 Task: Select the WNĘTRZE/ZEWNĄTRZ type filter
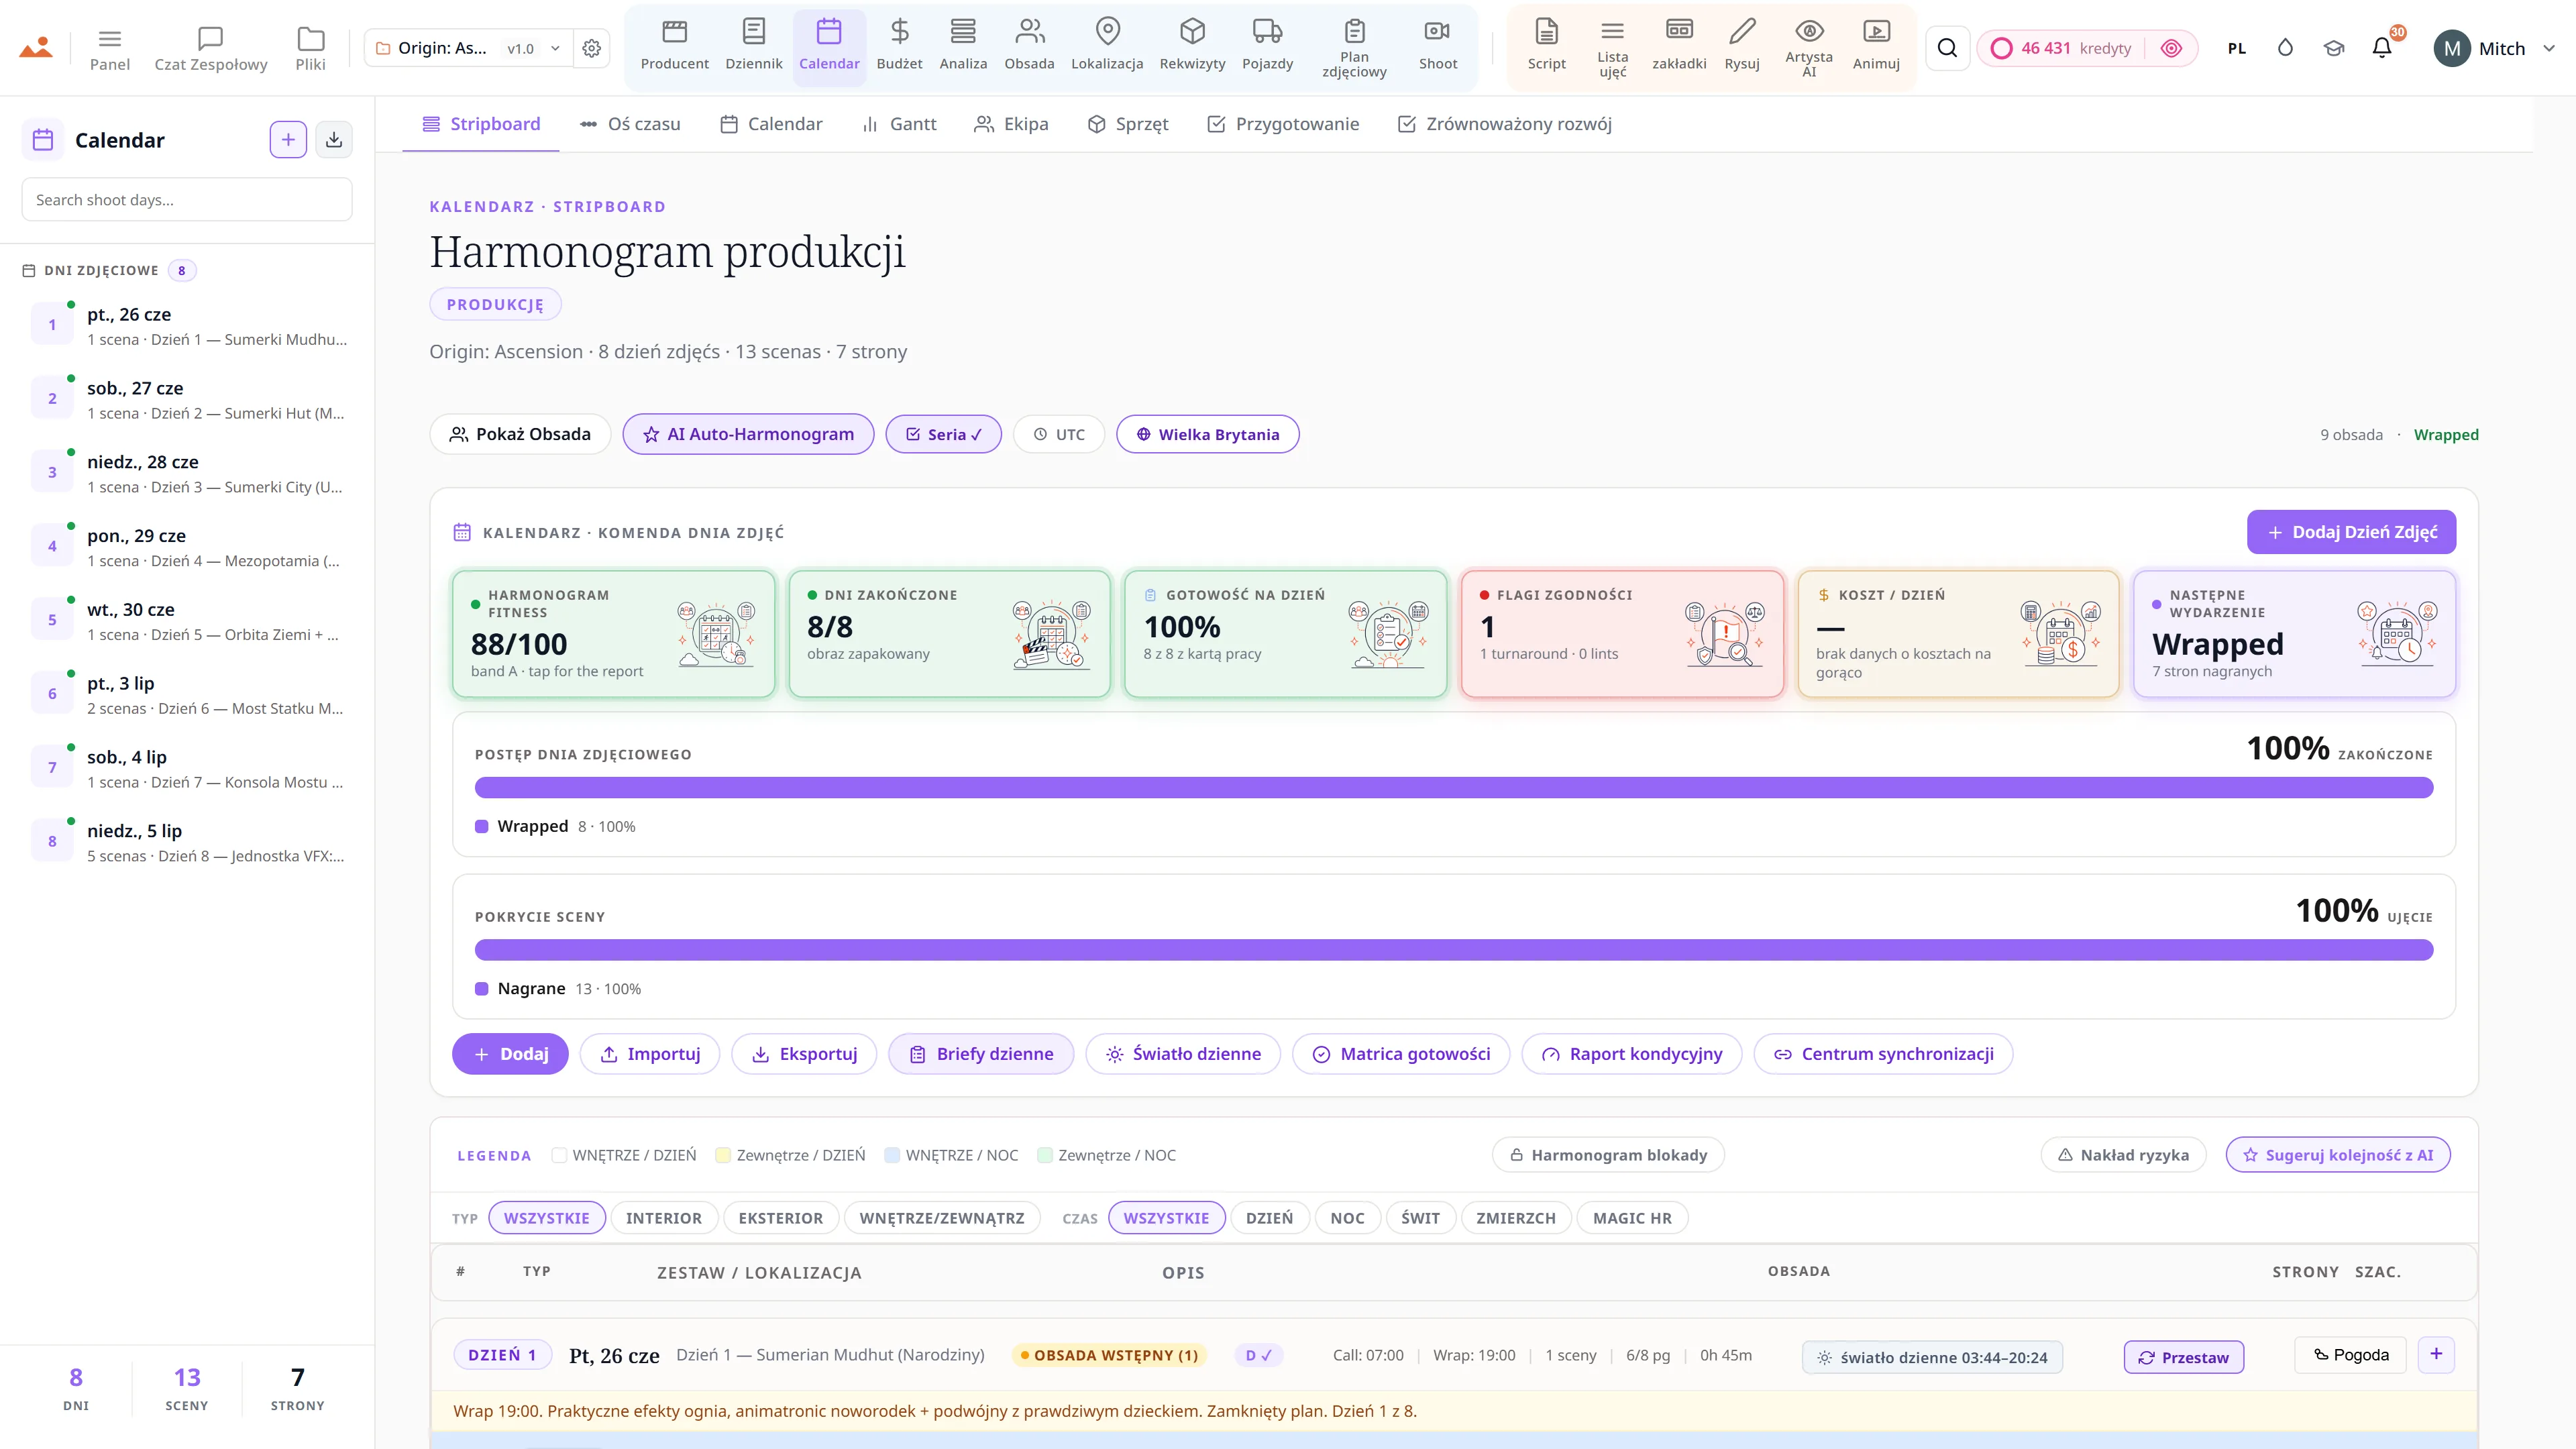tap(941, 1218)
